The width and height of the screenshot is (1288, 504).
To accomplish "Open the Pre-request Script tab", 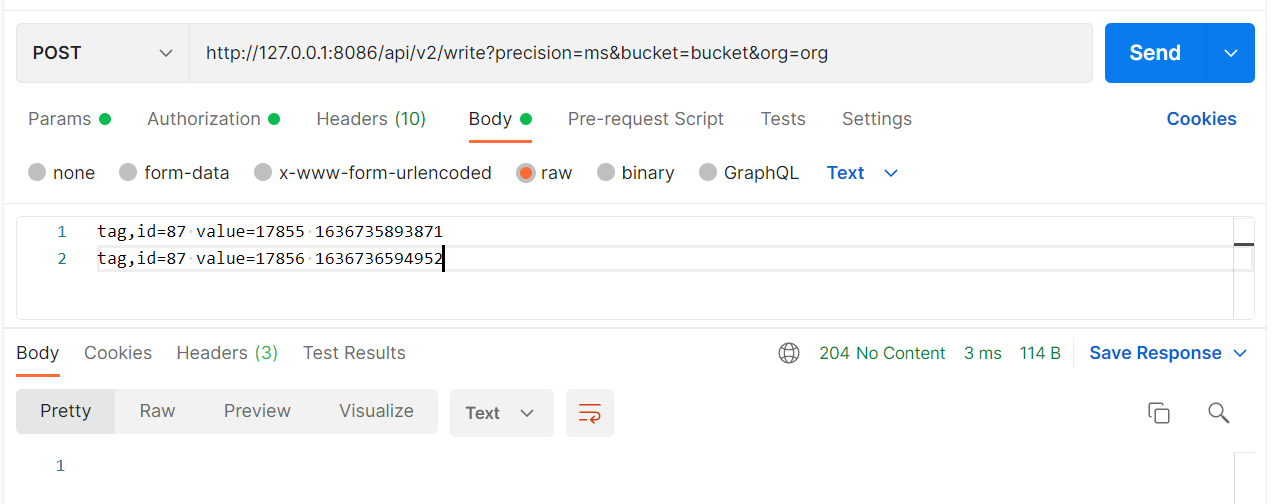I will coord(645,119).
